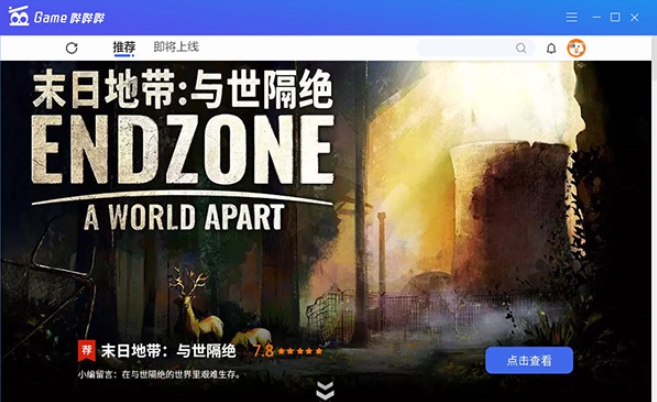The width and height of the screenshot is (657, 402).
Task: Click the Game 哔哔哔 logo icon
Action: point(18,16)
